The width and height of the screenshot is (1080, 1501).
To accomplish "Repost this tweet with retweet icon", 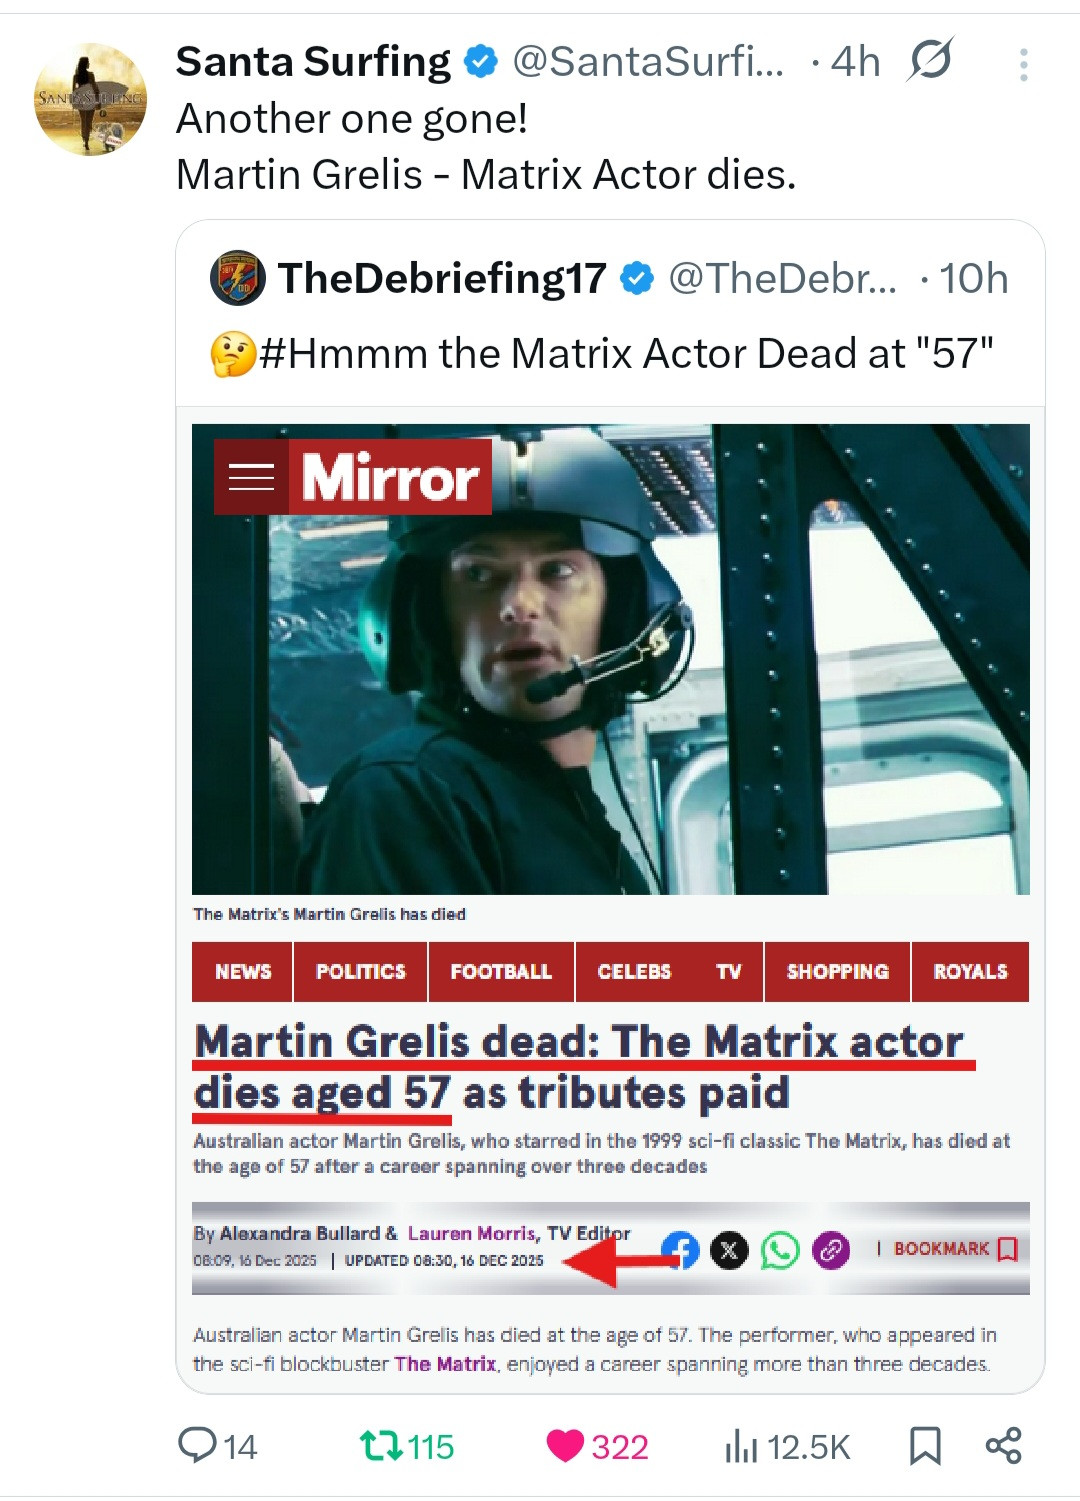I will click(x=380, y=1446).
